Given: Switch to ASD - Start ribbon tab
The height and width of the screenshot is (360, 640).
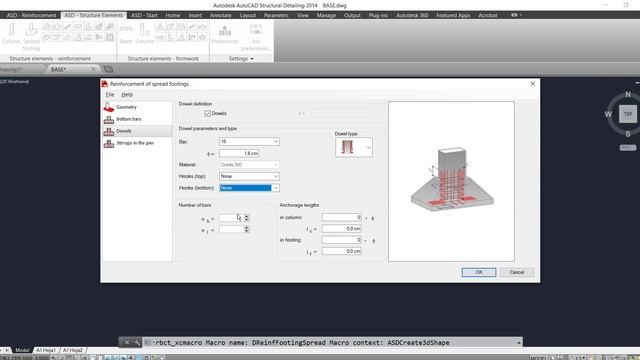Looking at the screenshot, I should click(144, 15).
